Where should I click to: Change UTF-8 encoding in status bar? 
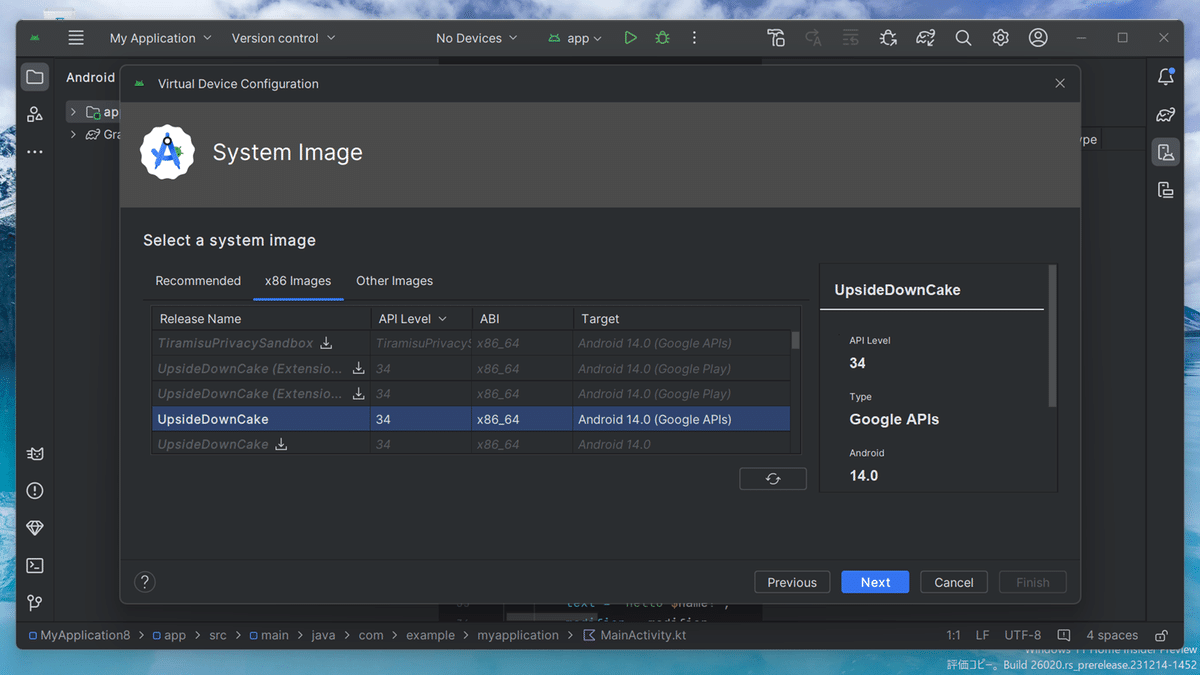(x=1022, y=635)
